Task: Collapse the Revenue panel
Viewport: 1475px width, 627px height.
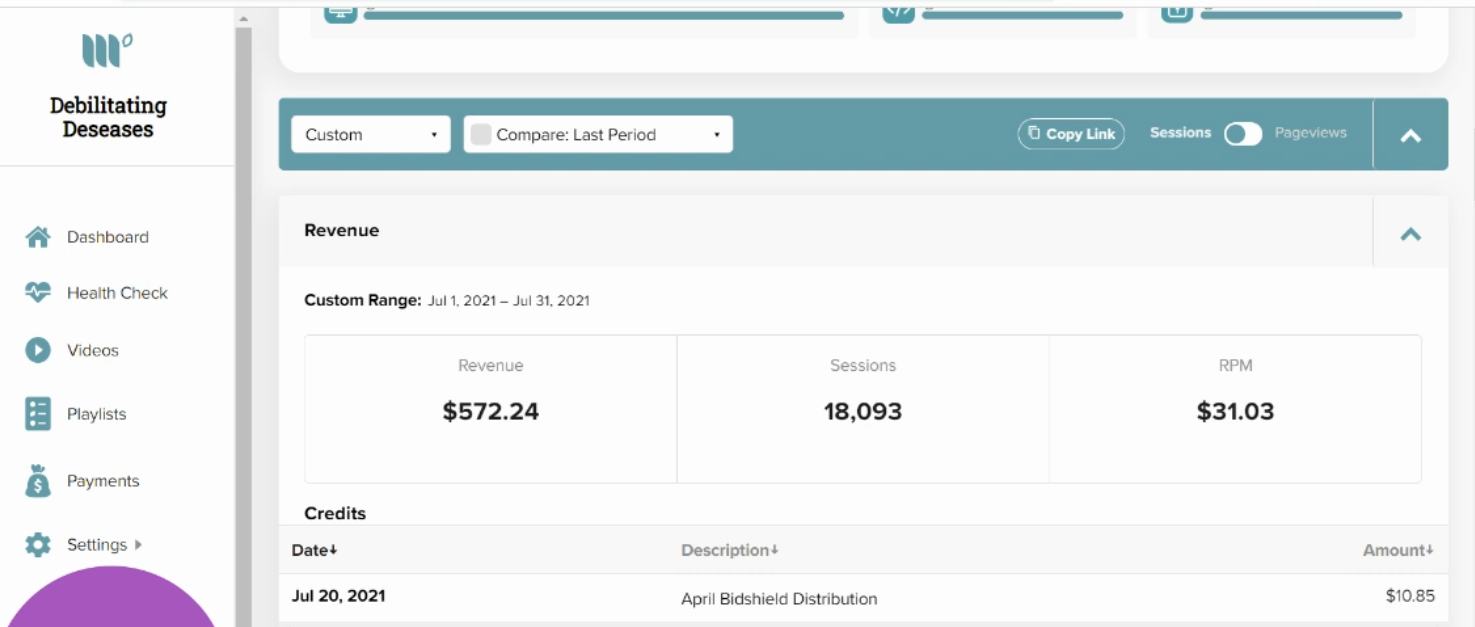Action: pos(1411,234)
